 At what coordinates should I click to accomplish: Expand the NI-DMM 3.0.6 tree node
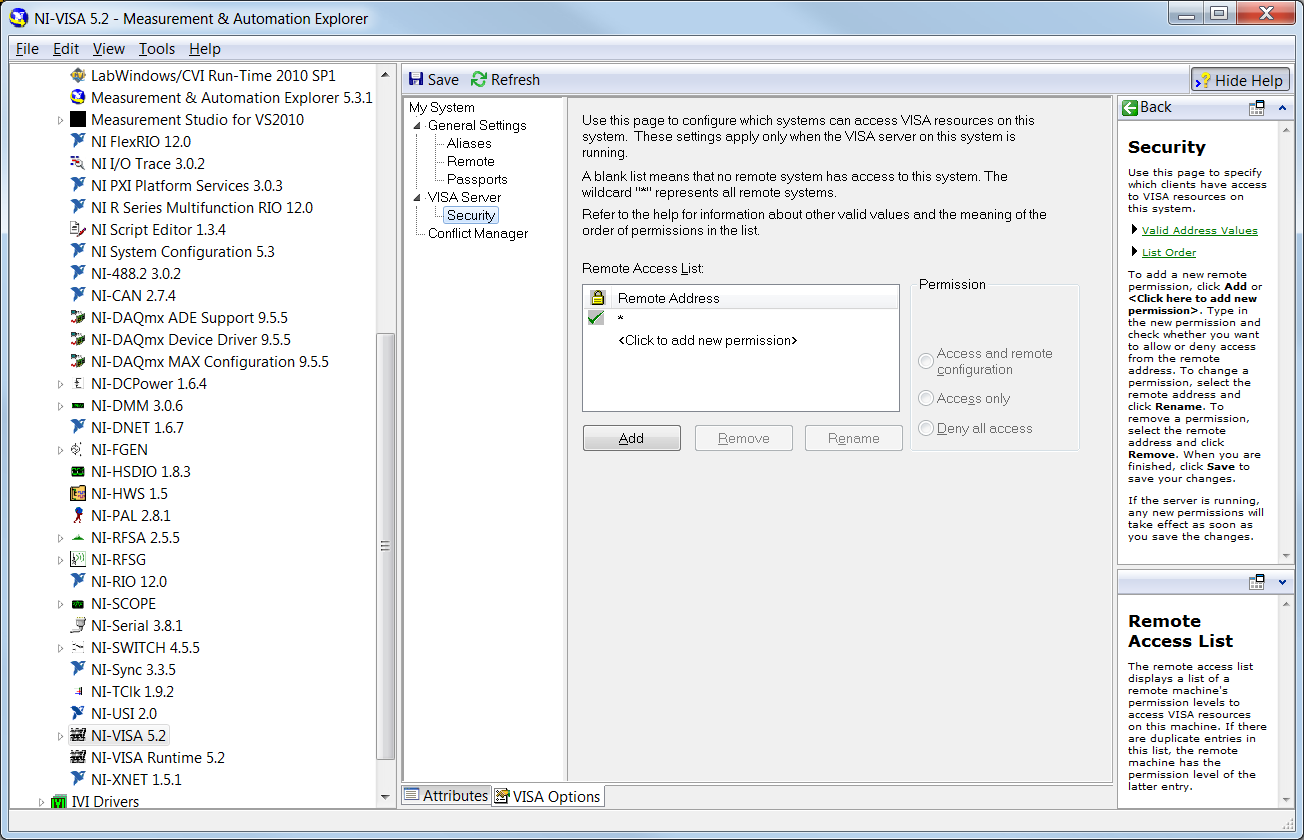point(60,406)
